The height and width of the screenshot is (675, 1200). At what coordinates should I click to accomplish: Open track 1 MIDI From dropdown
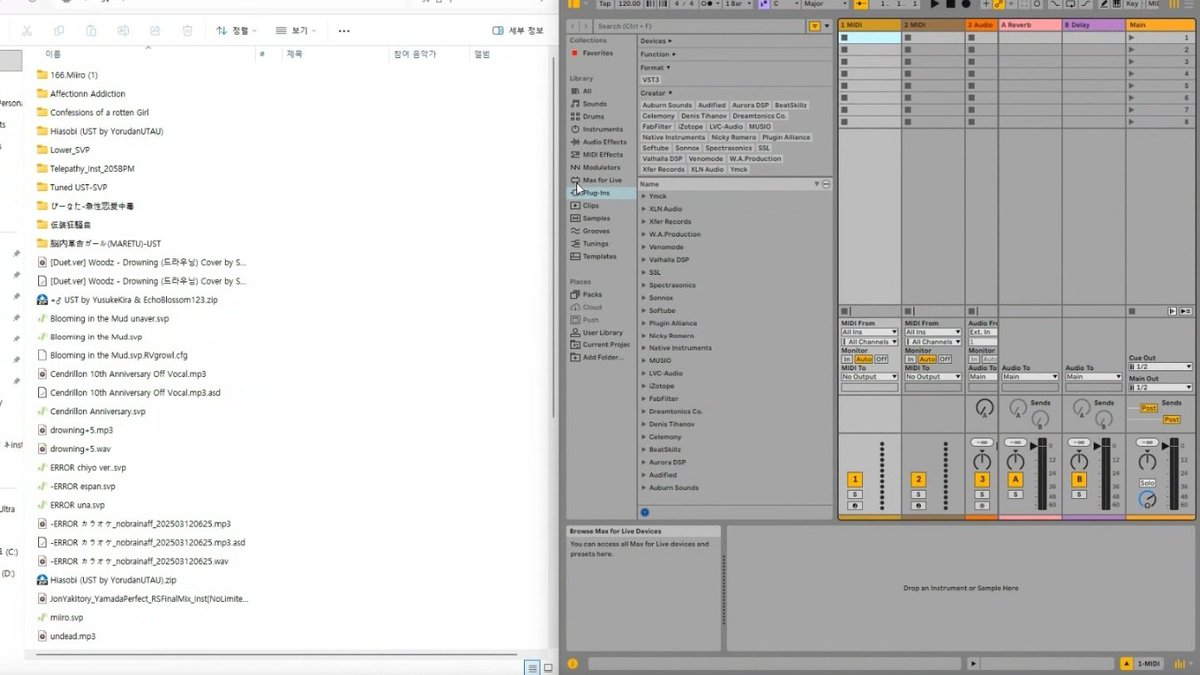(869, 332)
